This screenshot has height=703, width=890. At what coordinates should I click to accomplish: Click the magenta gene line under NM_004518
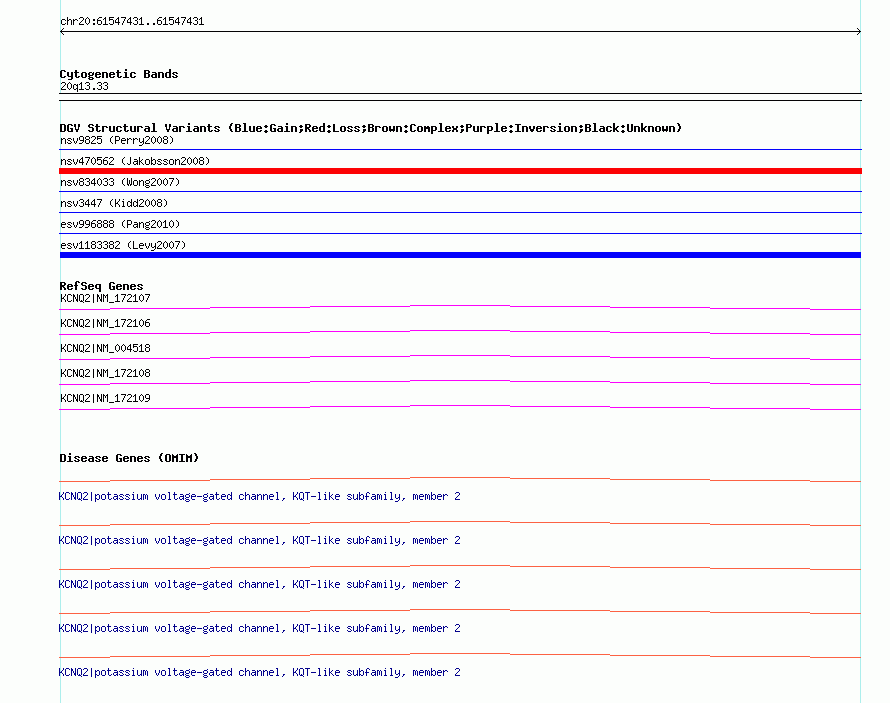(460, 357)
